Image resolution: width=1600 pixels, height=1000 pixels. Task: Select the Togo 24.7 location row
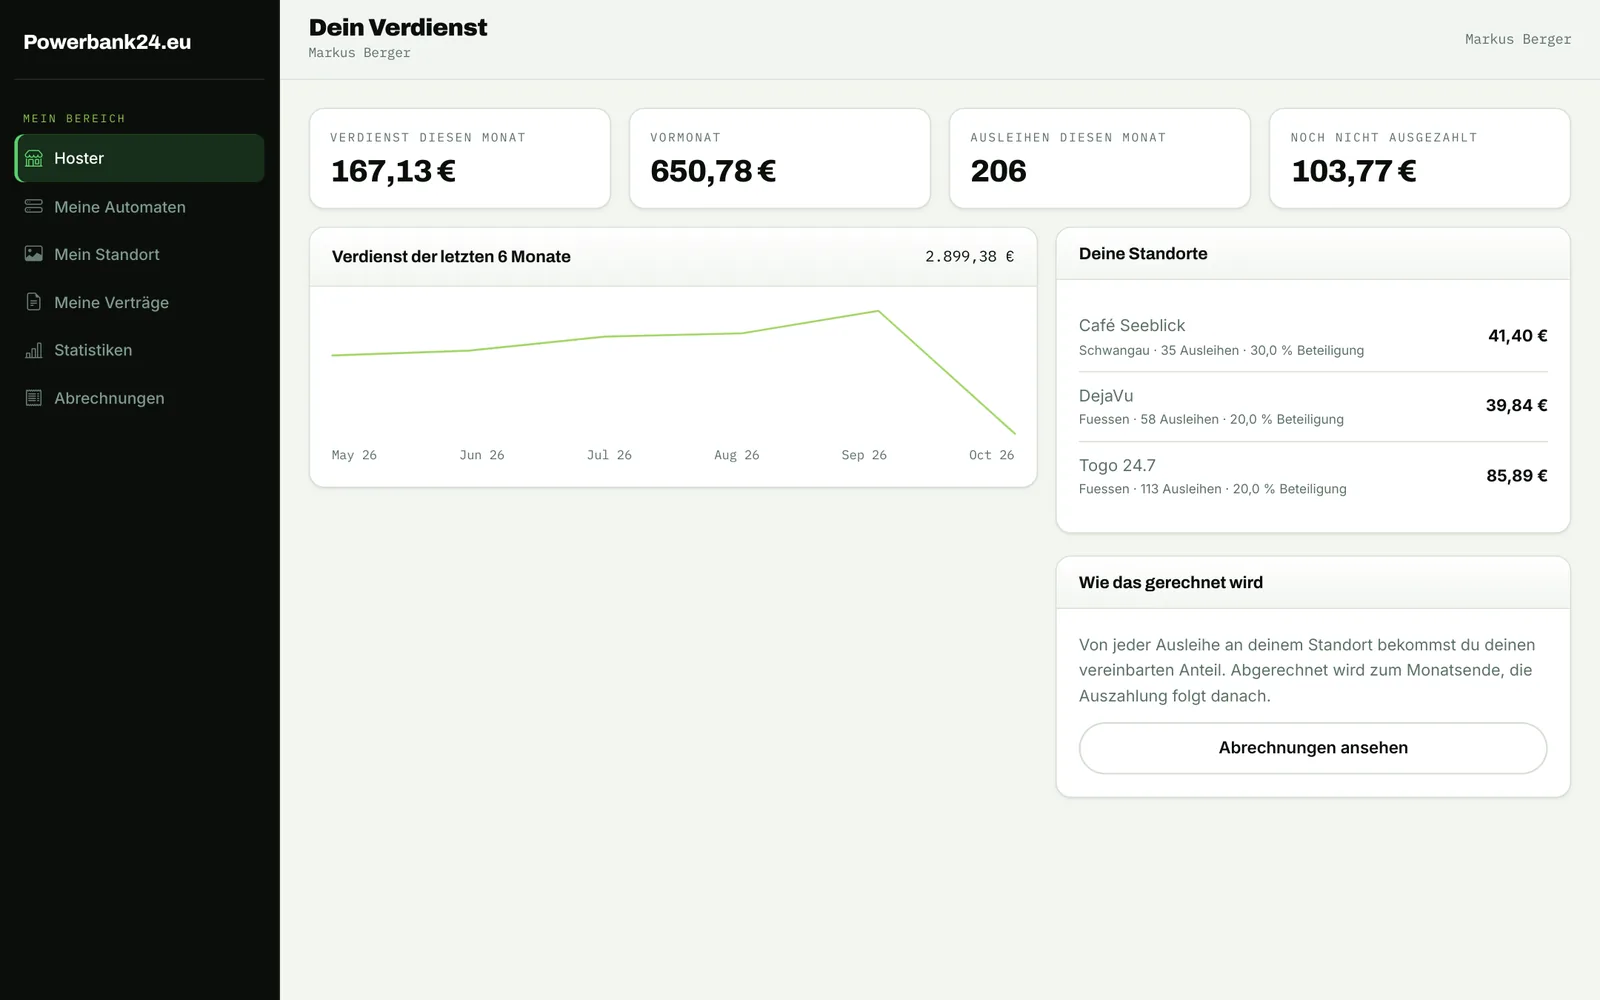click(1313, 476)
